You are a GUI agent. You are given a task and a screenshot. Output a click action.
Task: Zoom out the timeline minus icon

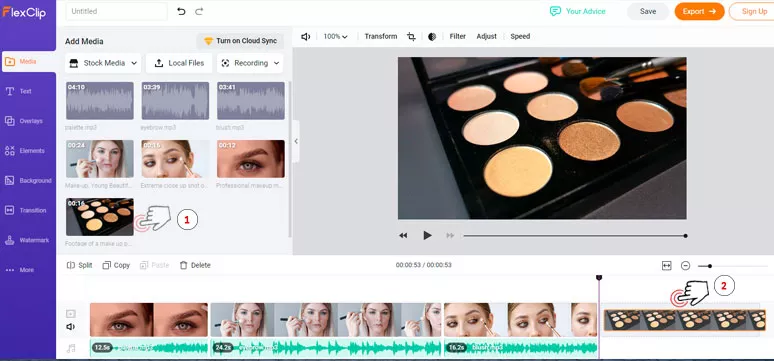685,266
